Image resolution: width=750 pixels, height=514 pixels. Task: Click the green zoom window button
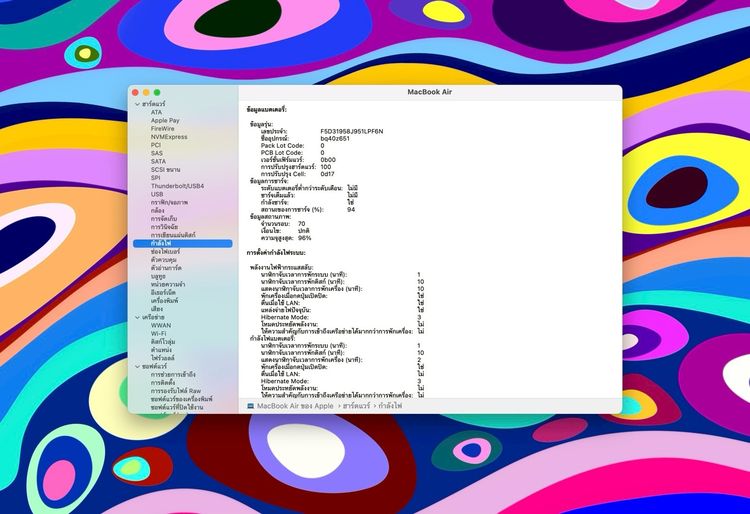point(157,92)
